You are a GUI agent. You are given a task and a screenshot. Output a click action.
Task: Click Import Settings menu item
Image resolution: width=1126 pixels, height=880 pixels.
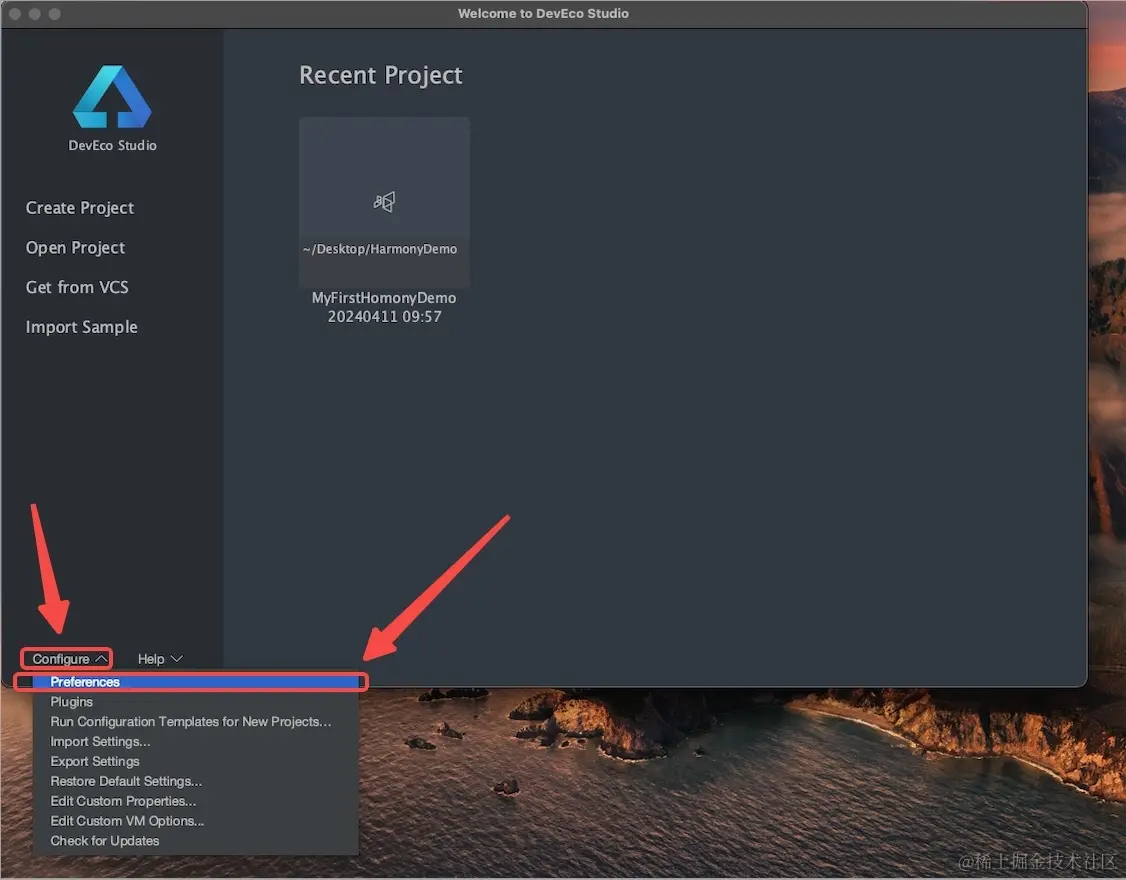(x=195, y=741)
